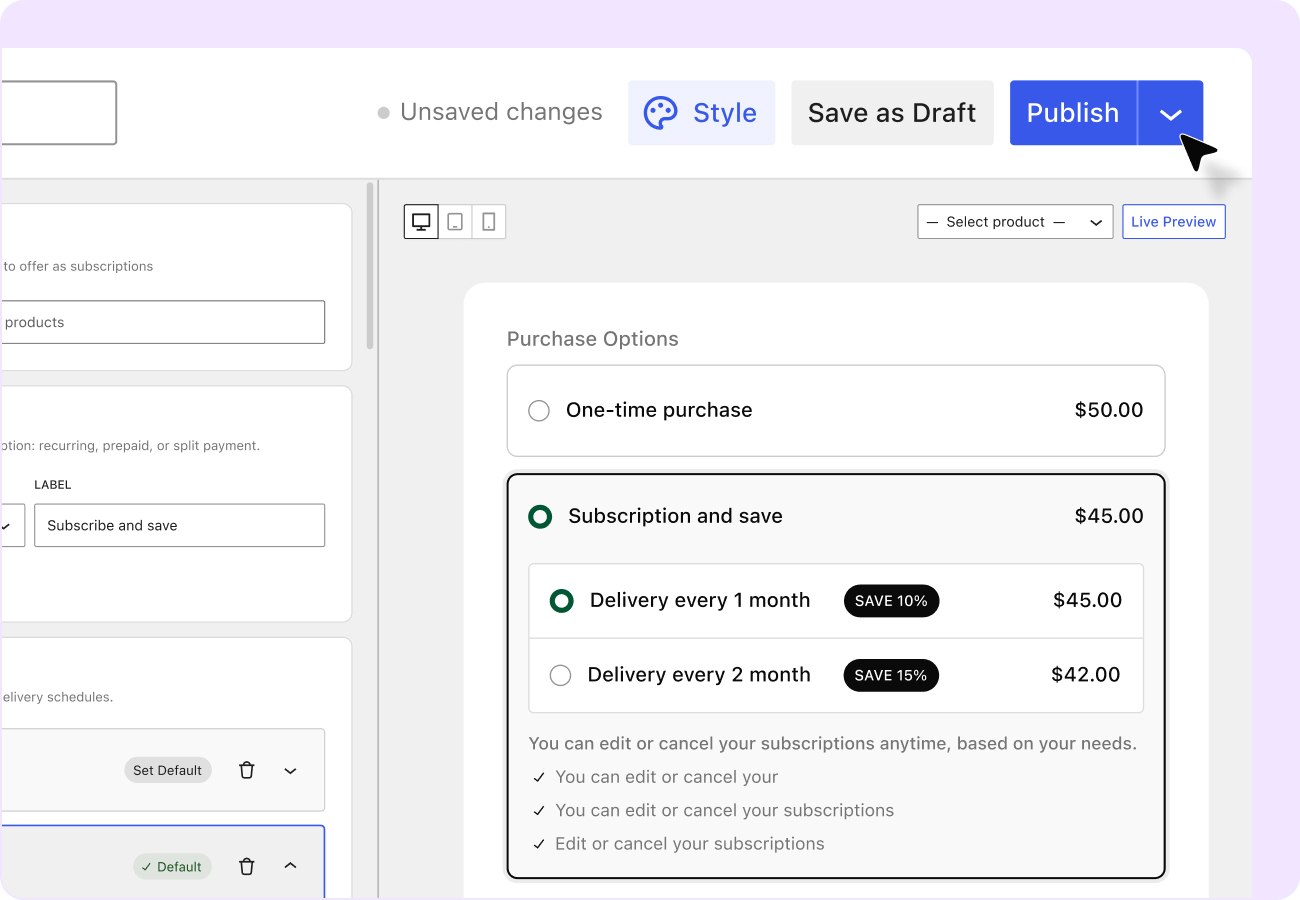Click the $42.00 price
1300x900 pixels.
(1086, 675)
